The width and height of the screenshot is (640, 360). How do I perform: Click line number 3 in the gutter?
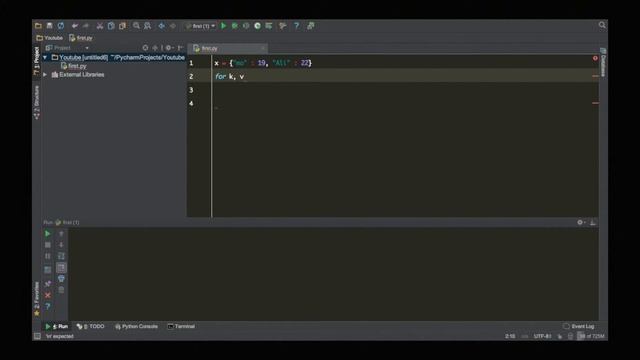[x=191, y=90]
